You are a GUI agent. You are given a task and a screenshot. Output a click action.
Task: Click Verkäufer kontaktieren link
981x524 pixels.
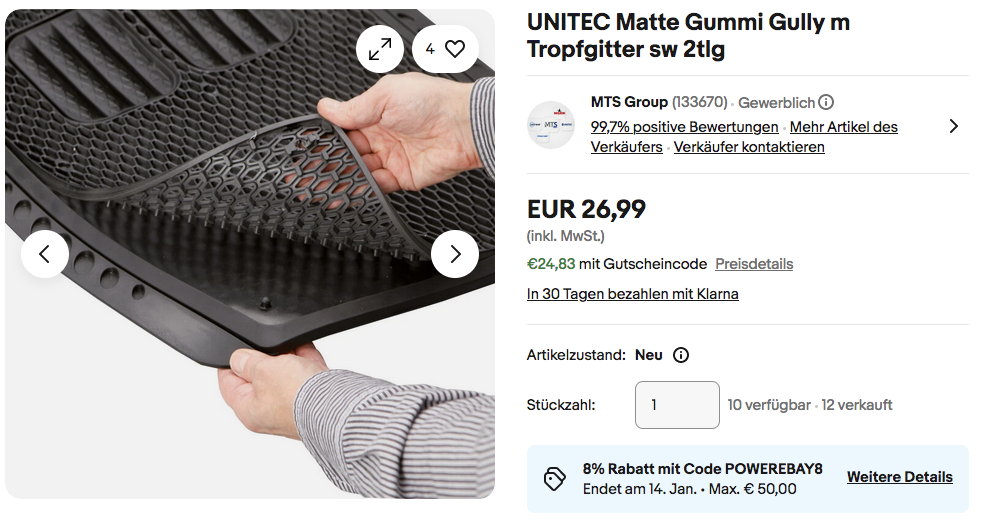[x=749, y=147]
